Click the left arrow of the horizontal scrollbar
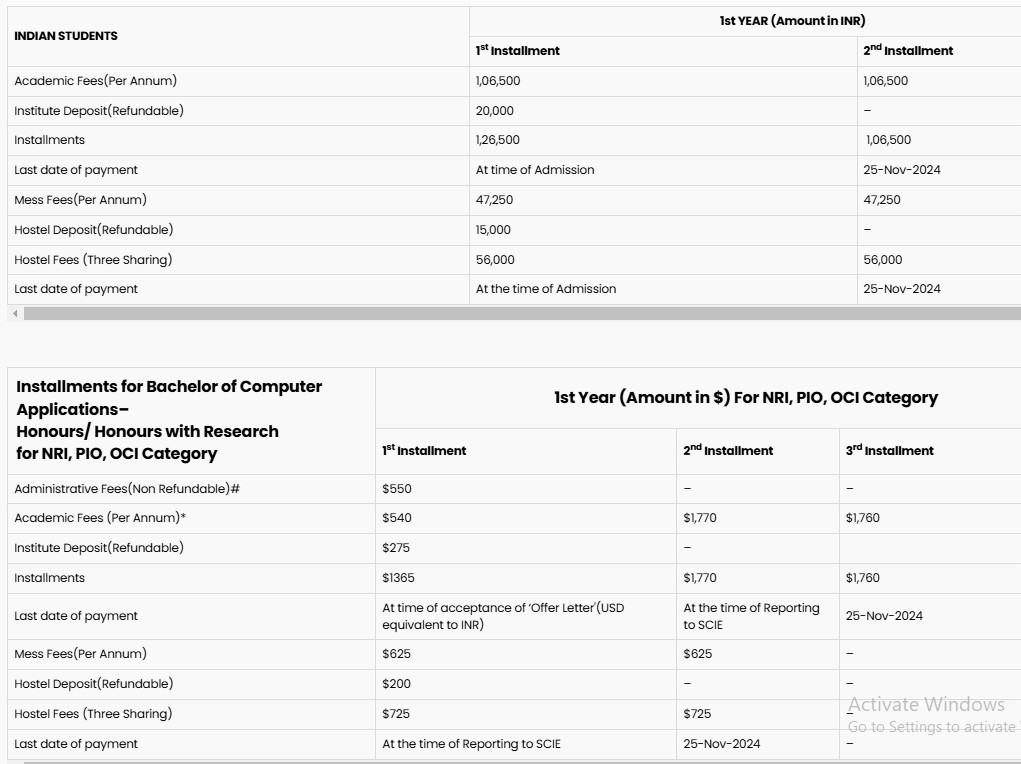The height and width of the screenshot is (764, 1021). point(15,314)
